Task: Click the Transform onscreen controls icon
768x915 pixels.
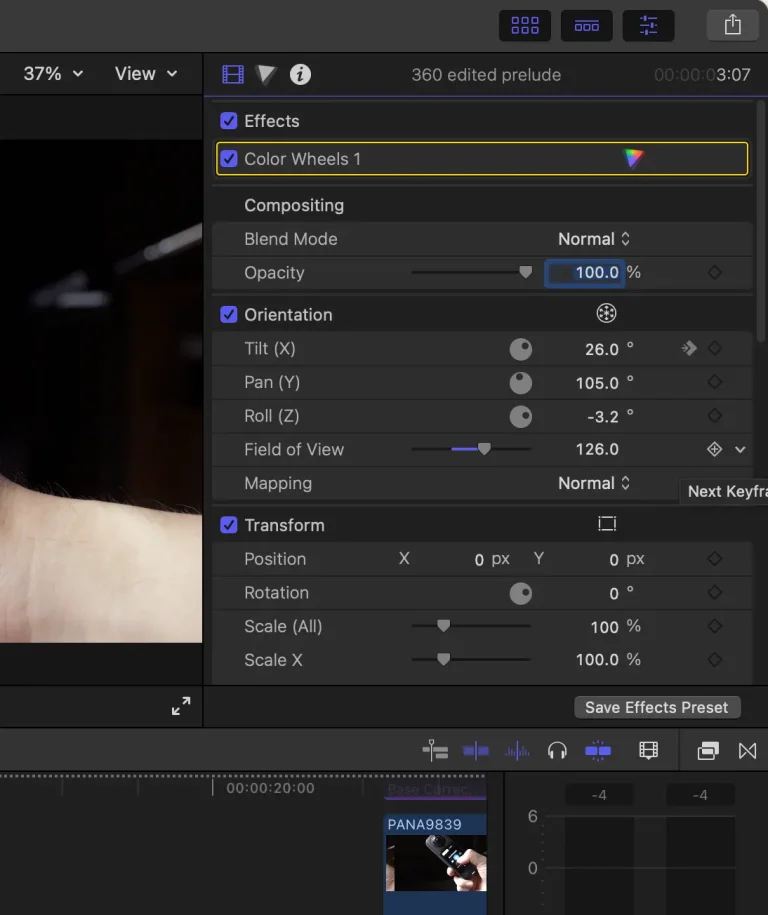Action: [x=606, y=524]
